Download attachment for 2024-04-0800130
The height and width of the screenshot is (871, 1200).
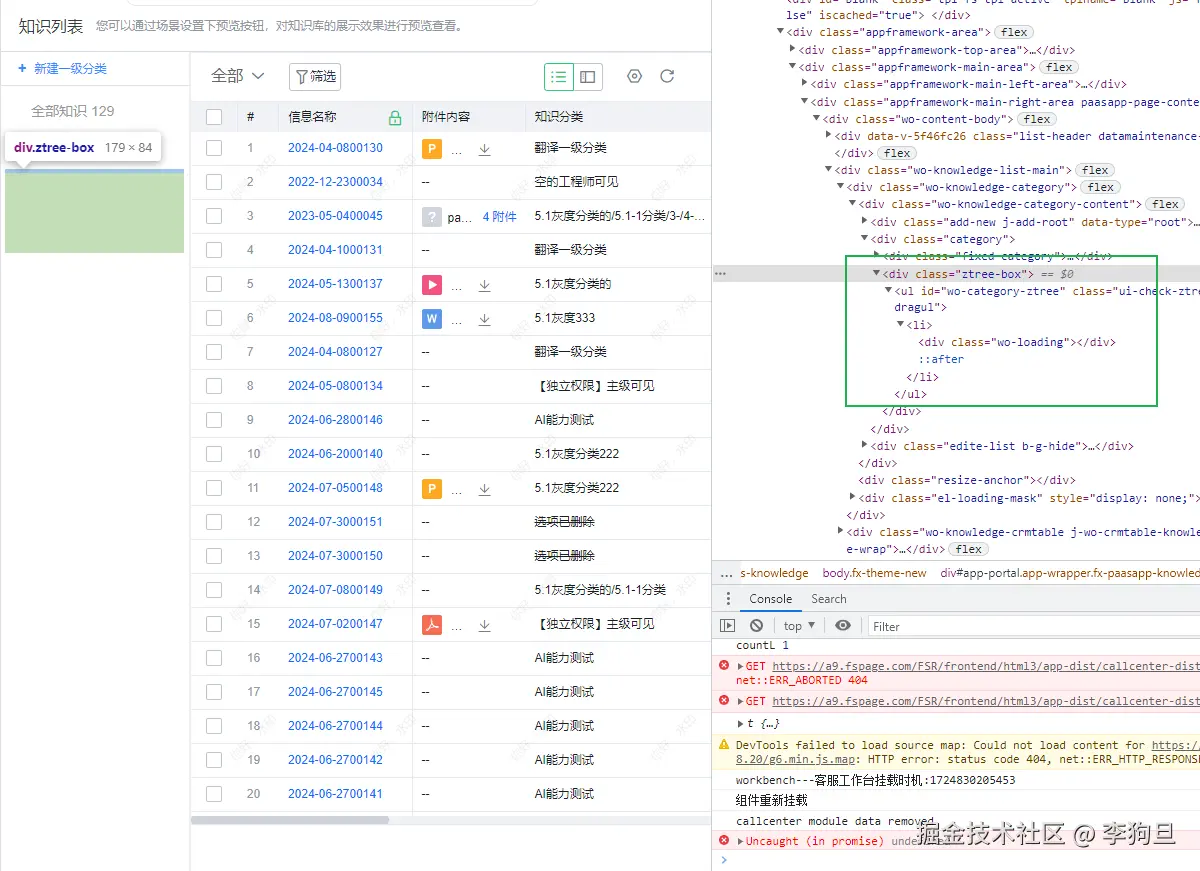tap(484, 149)
